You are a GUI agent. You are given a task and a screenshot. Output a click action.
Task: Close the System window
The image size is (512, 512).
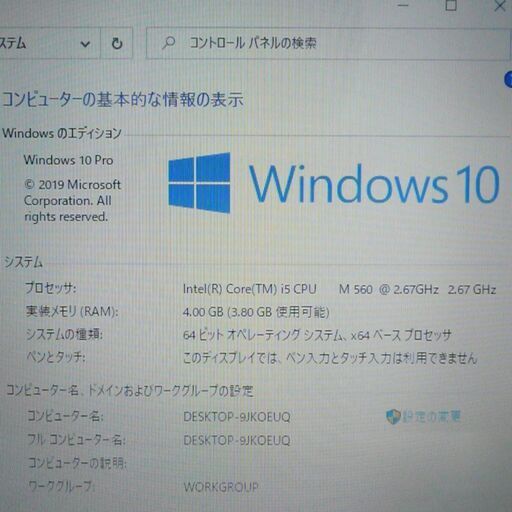point(500,6)
